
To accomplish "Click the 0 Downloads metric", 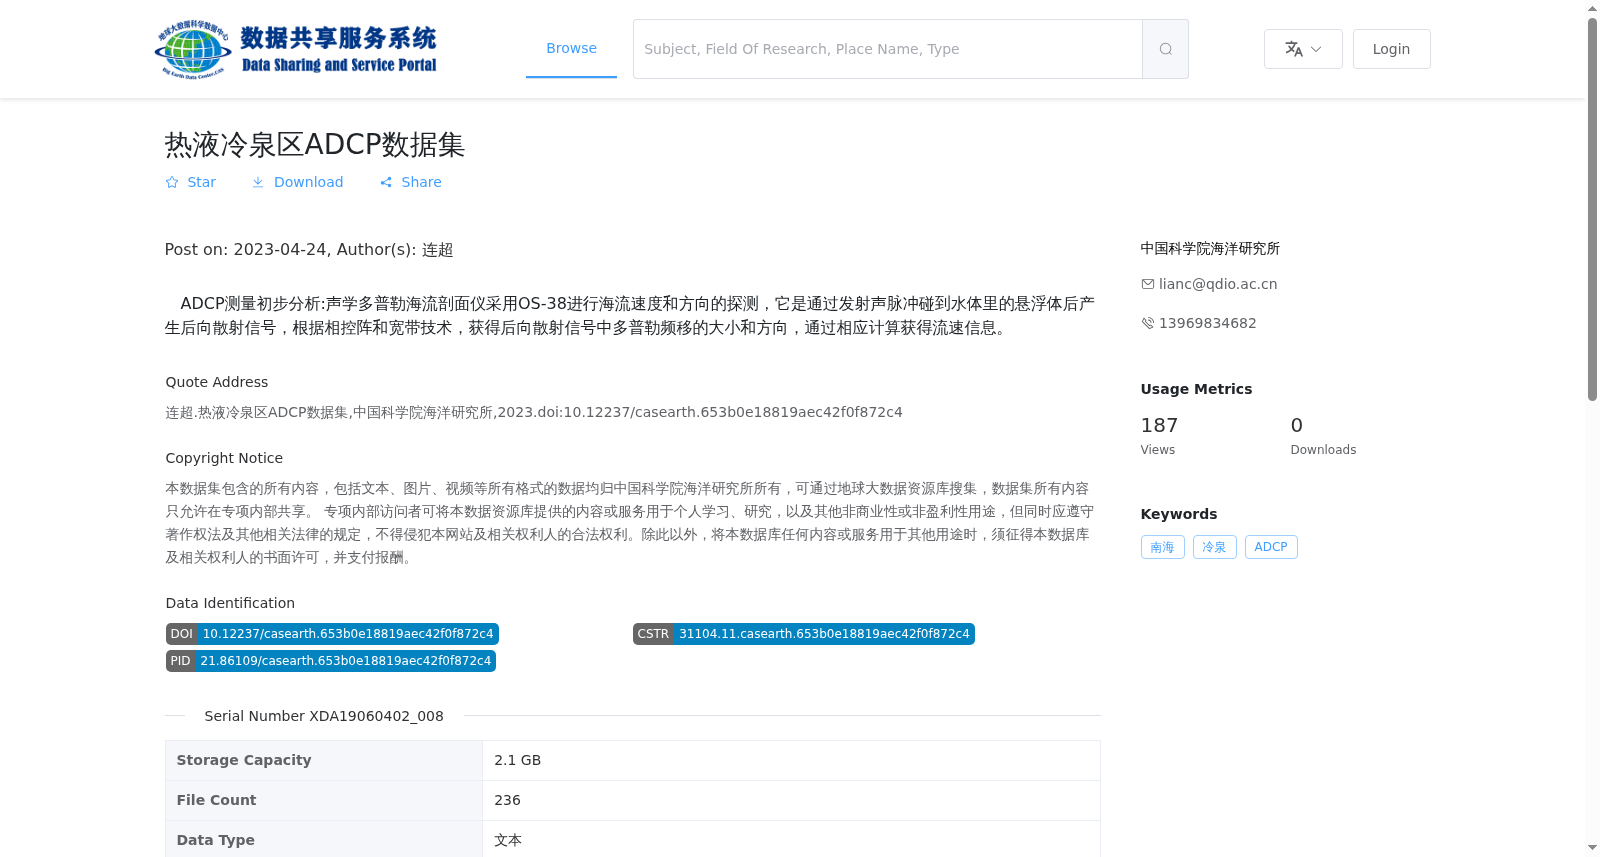I will point(1323,436).
